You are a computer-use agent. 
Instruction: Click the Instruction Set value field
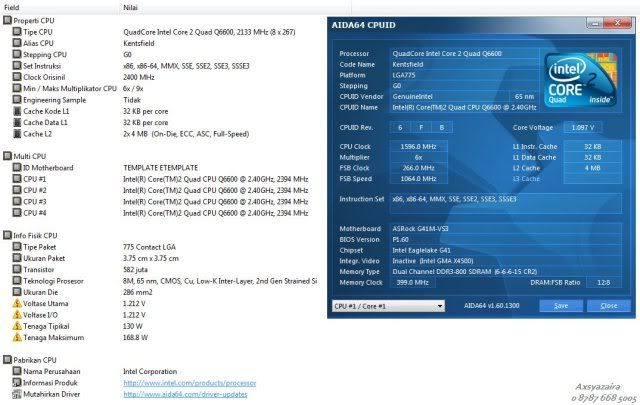pos(506,203)
